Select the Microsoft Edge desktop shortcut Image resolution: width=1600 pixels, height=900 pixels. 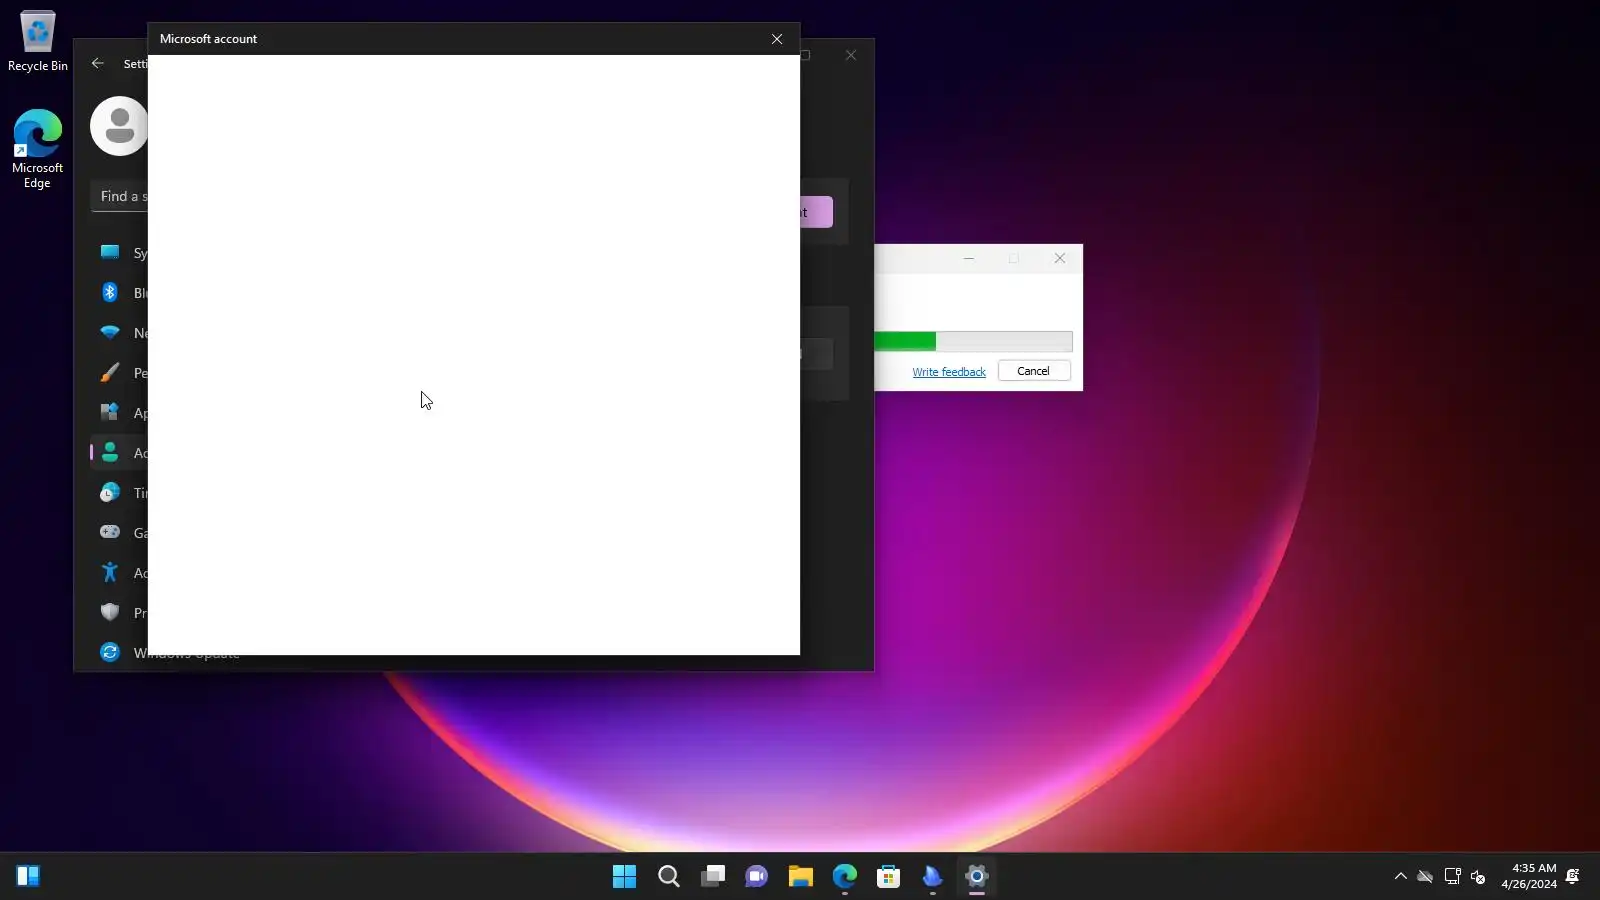tap(37, 148)
